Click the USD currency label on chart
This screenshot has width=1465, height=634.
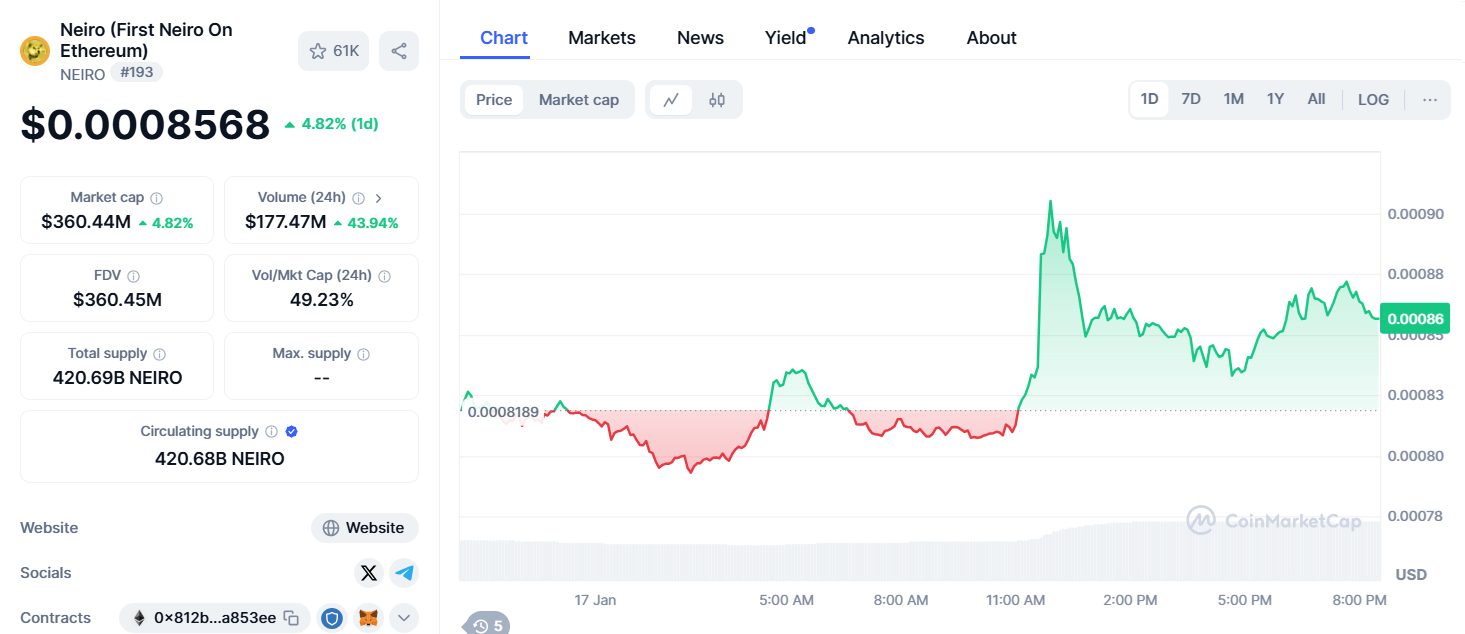(x=1411, y=574)
